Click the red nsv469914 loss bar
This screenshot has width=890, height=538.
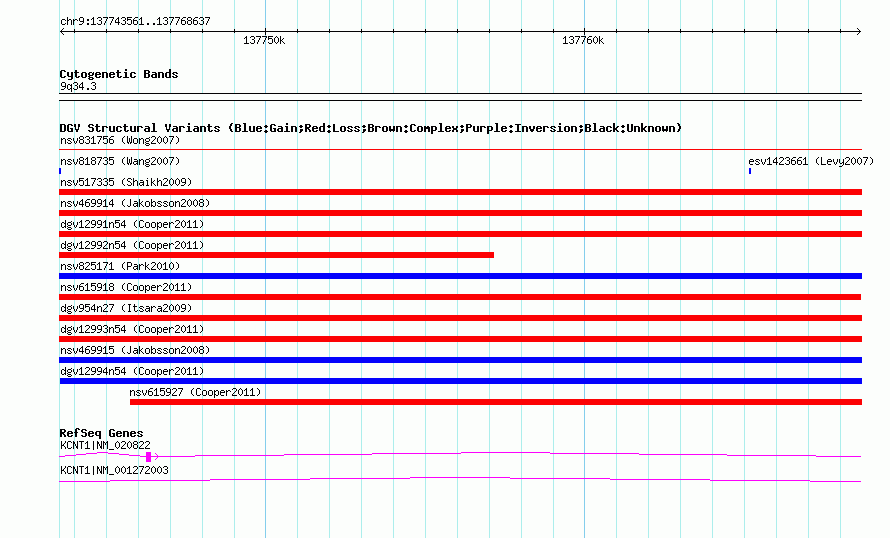coord(460,213)
